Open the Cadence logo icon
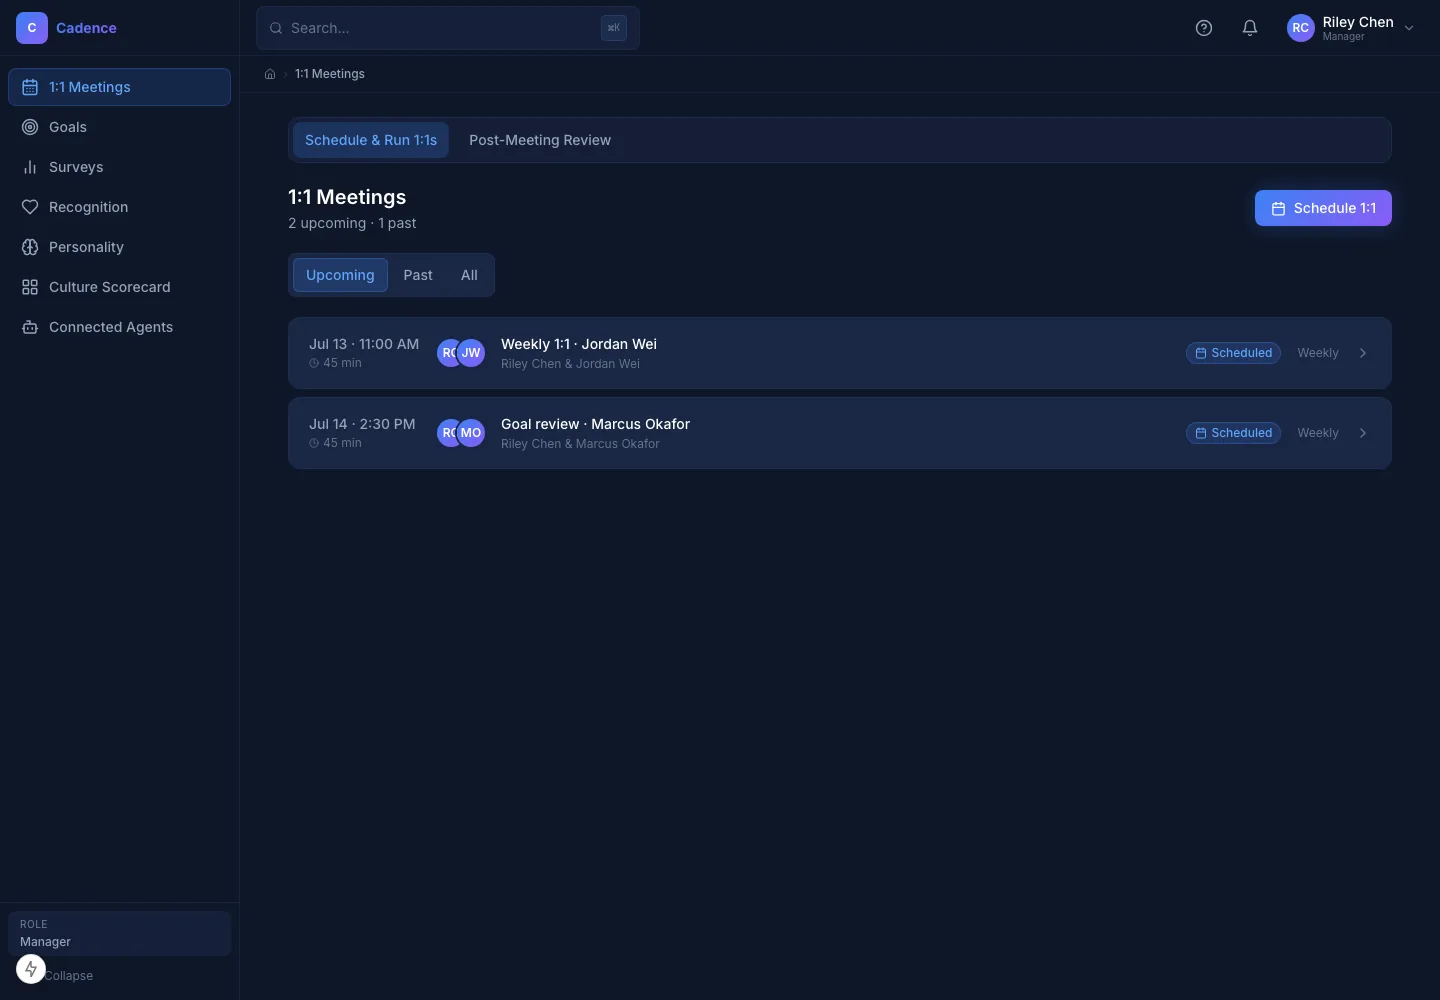The width and height of the screenshot is (1440, 1000). 32,28
